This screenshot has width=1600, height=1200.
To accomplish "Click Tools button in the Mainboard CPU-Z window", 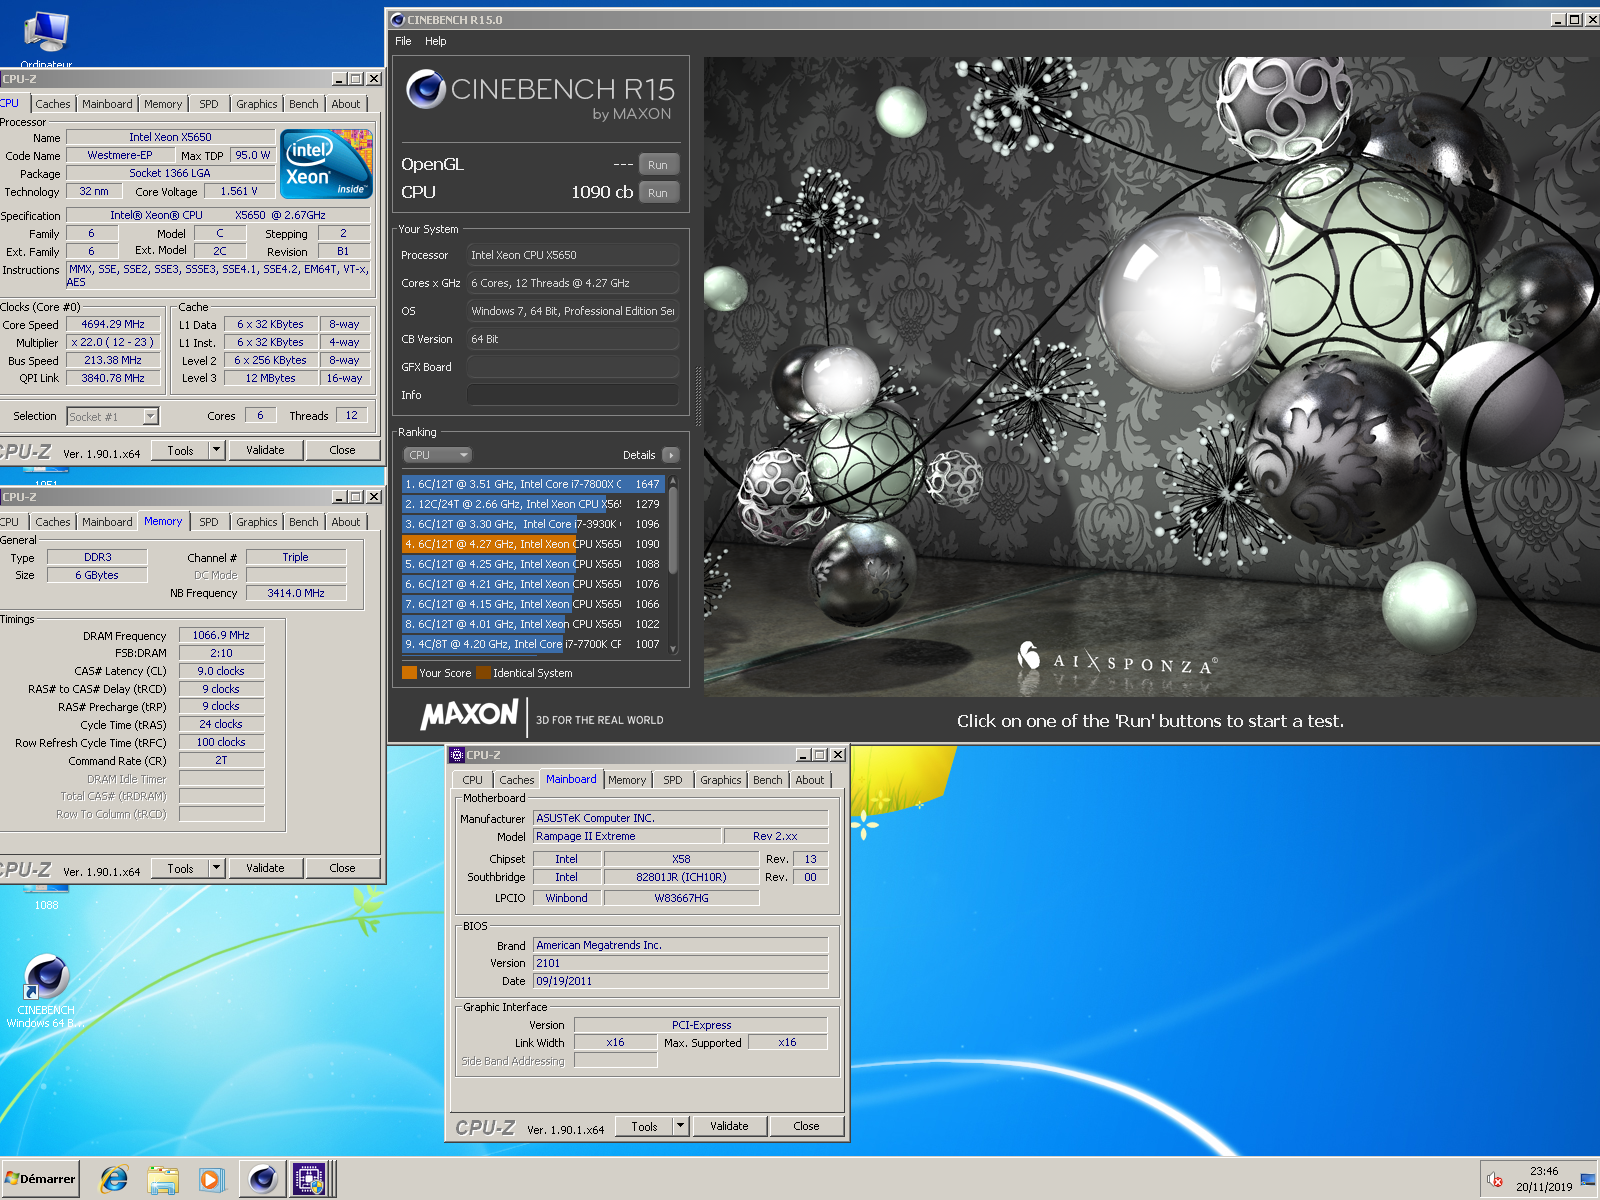I will pyautogui.click(x=645, y=1126).
